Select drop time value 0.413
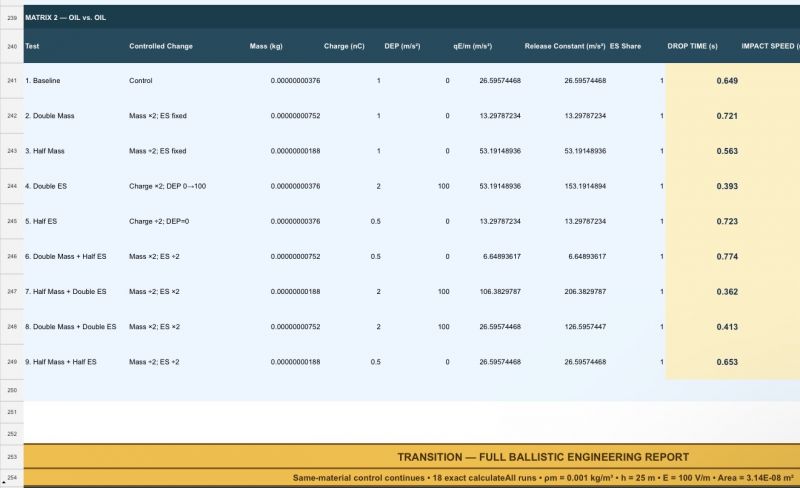 pos(727,327)
